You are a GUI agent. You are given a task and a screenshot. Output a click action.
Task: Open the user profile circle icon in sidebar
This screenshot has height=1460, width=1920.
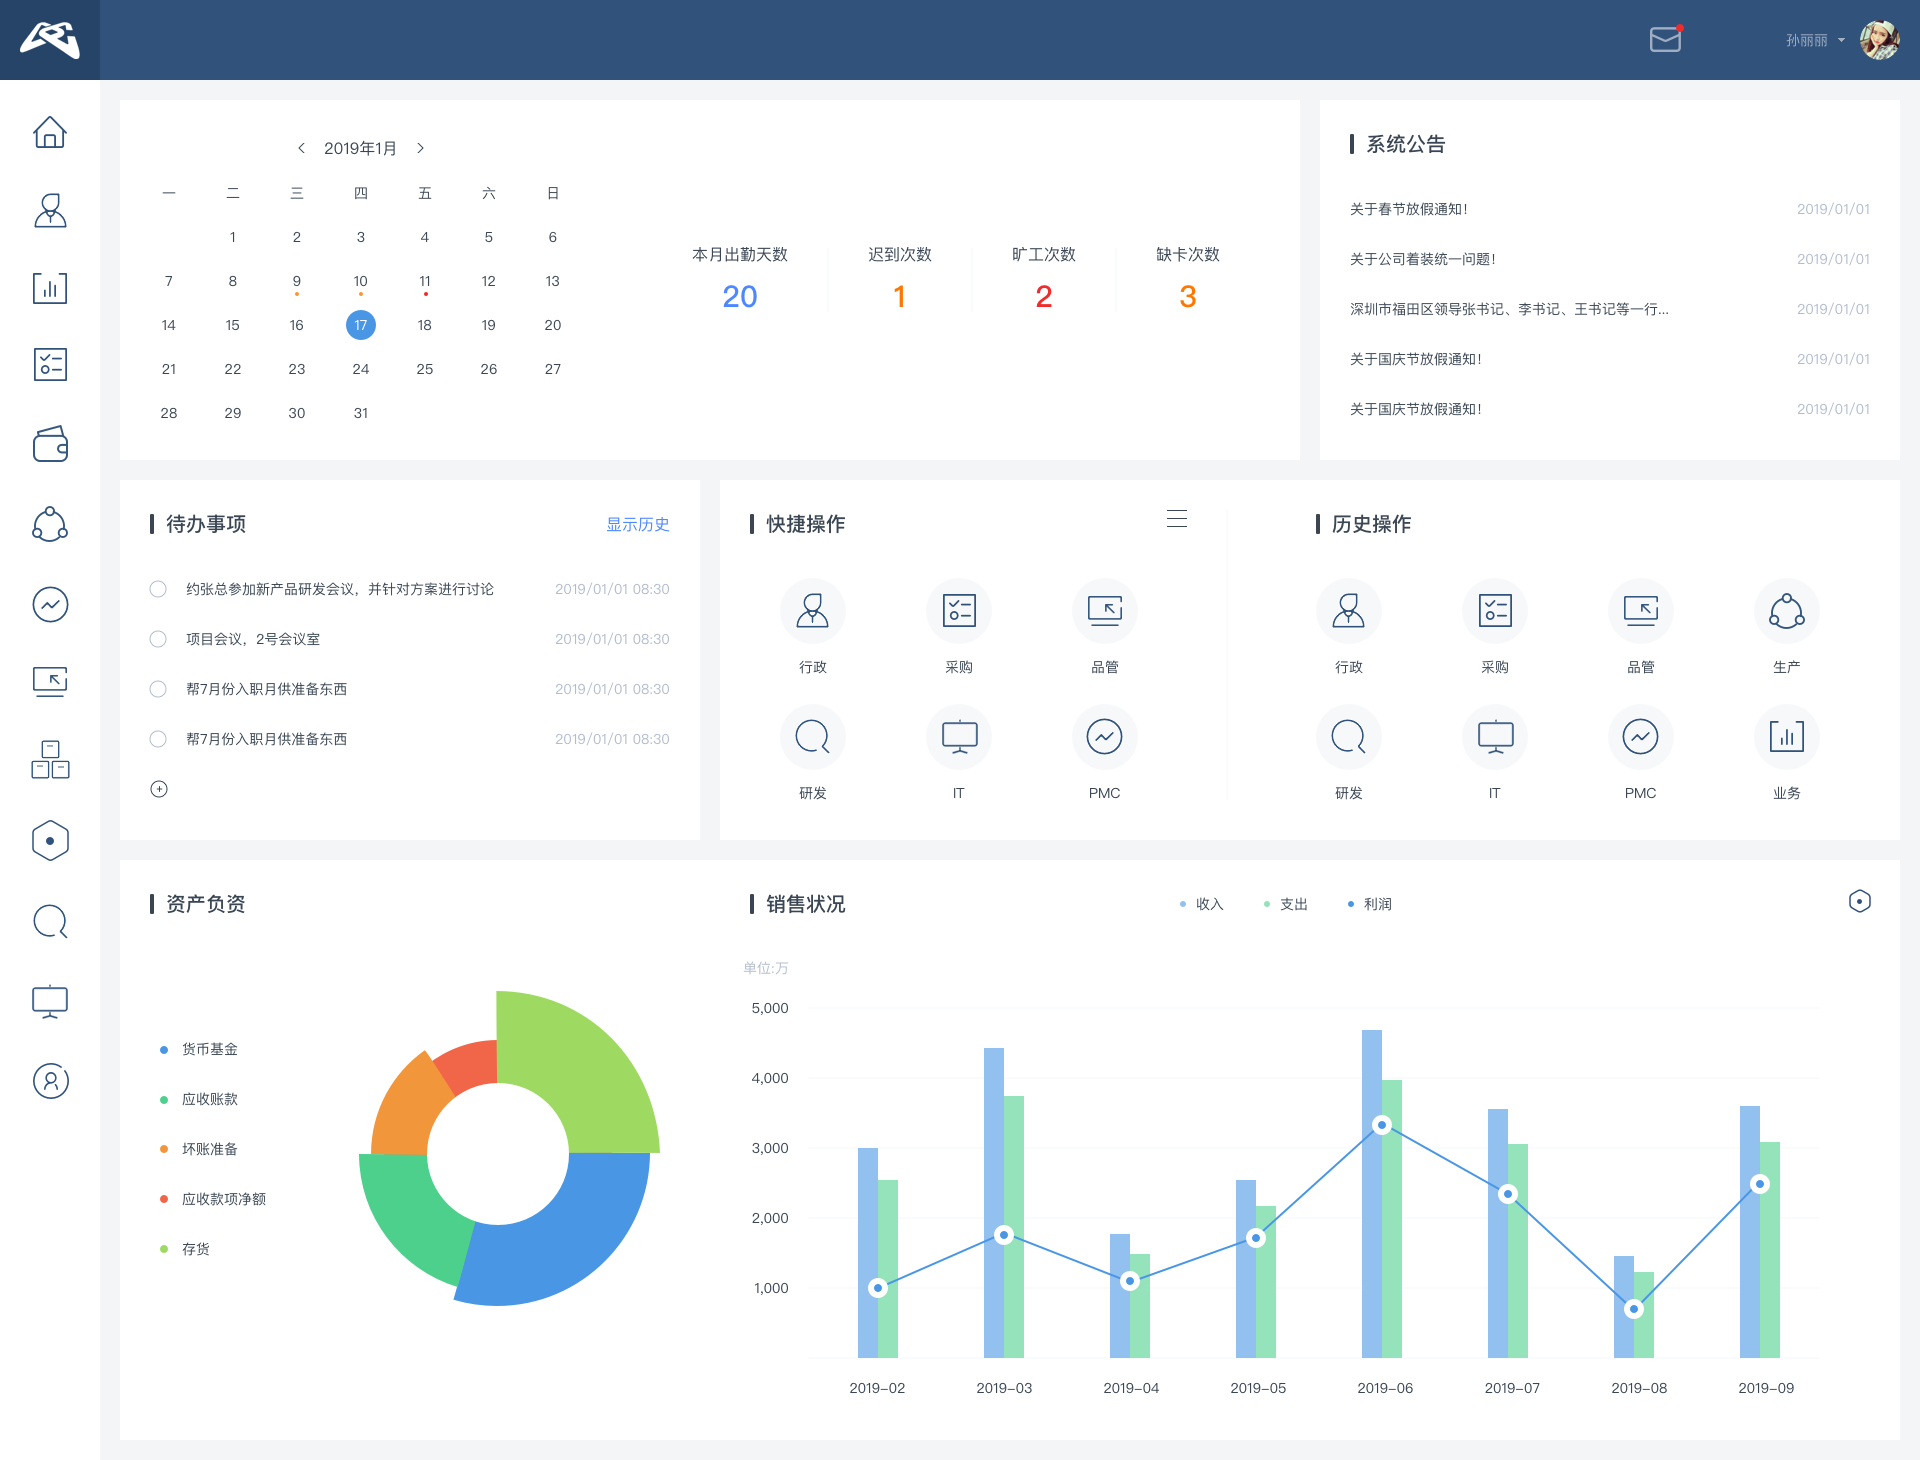[50, 1081]
